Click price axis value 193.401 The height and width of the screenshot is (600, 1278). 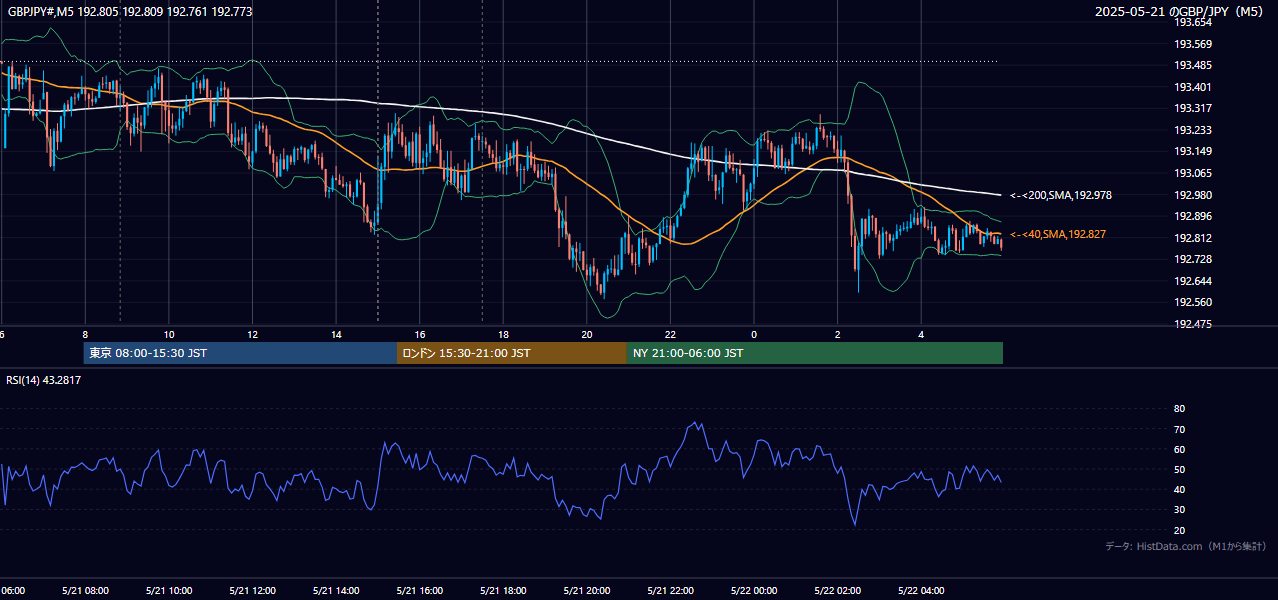pyautogui.click(x=1192, y=87)
